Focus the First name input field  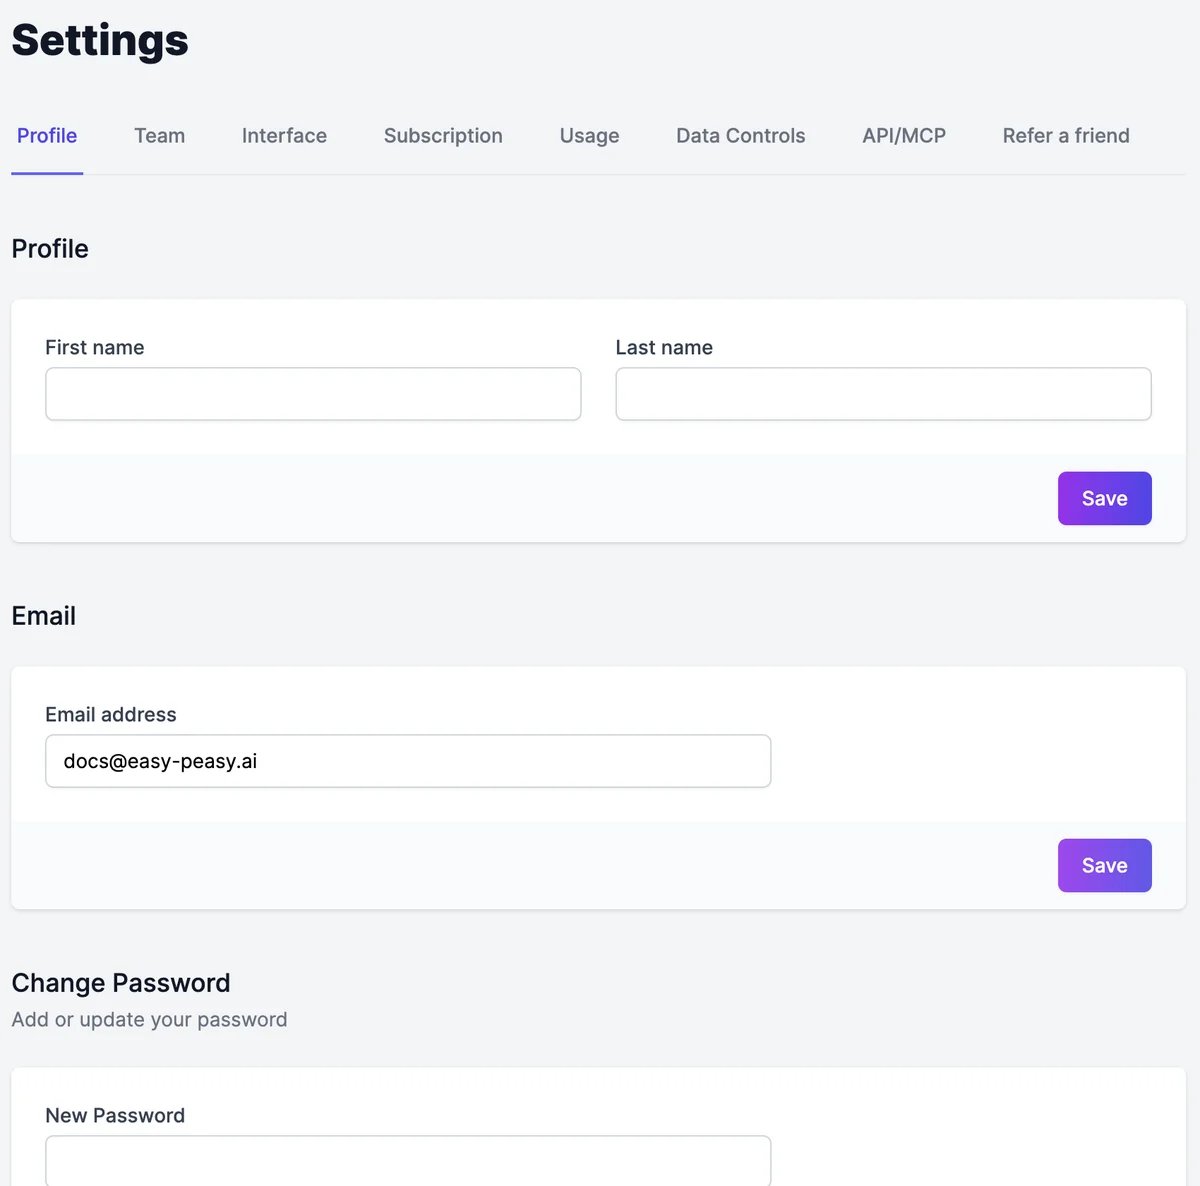point(313,394)
